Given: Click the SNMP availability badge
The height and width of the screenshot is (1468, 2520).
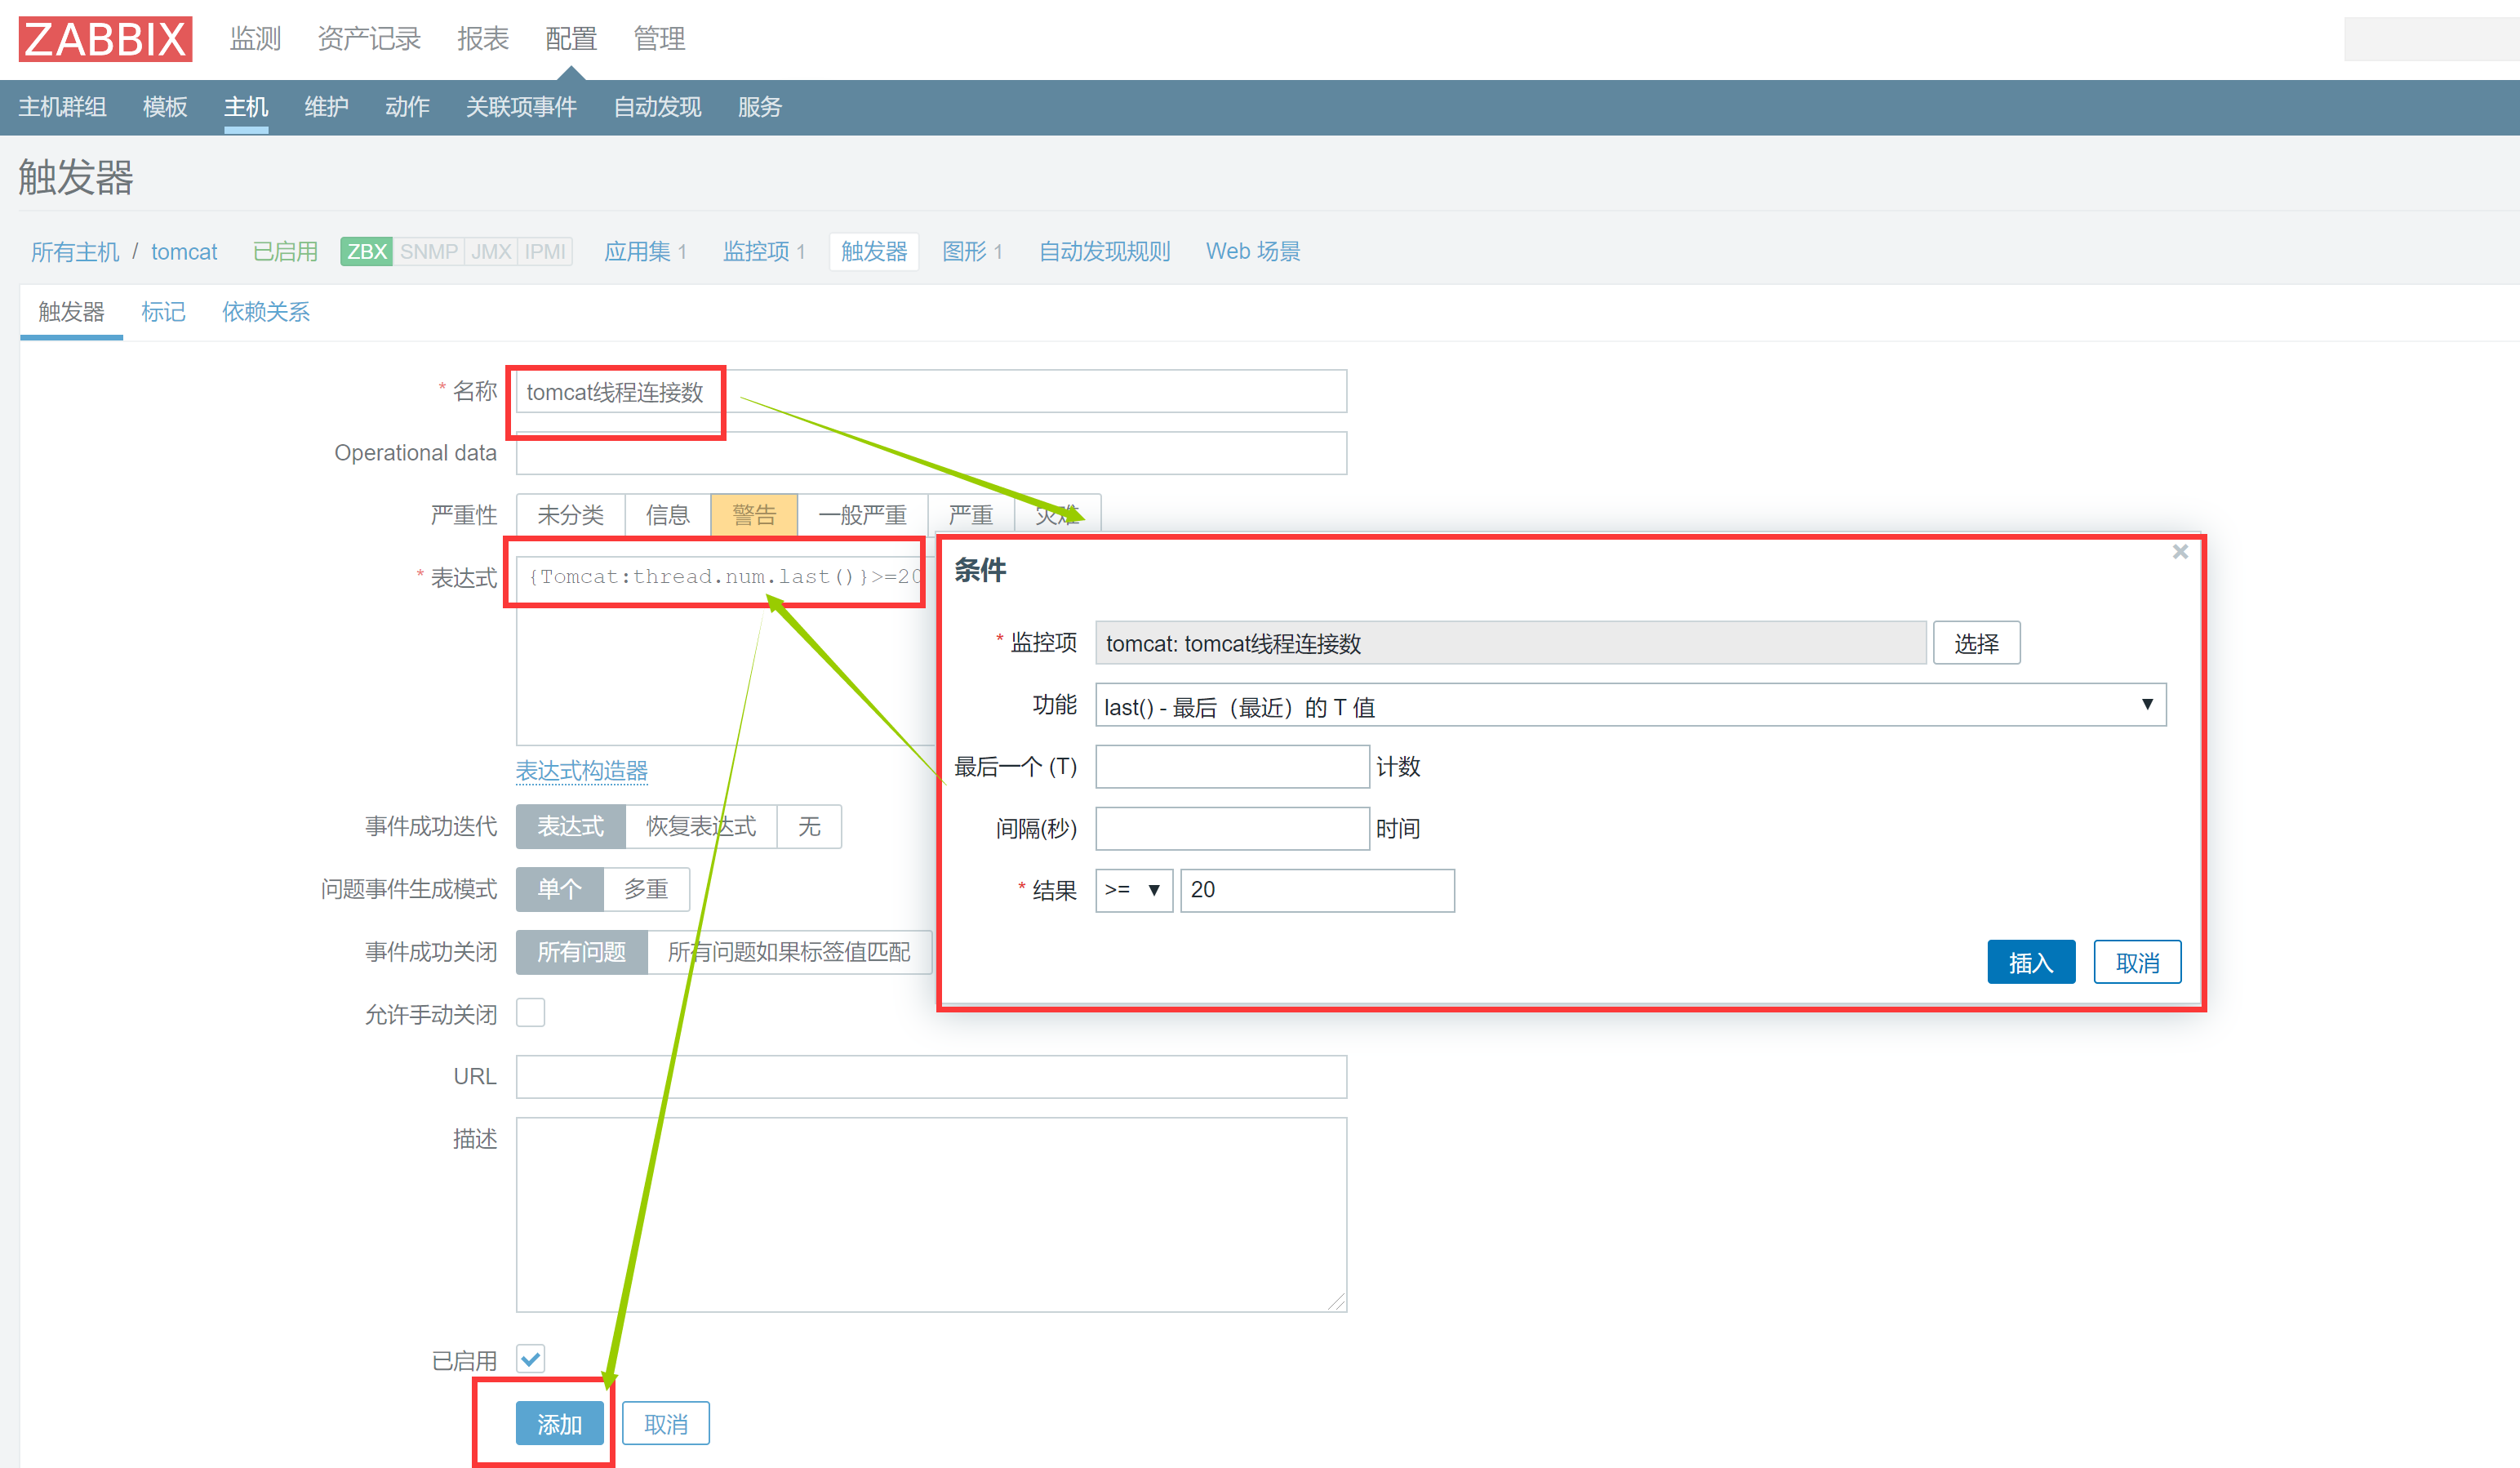Looking at the screenshot, I should [x=428, y=251].
